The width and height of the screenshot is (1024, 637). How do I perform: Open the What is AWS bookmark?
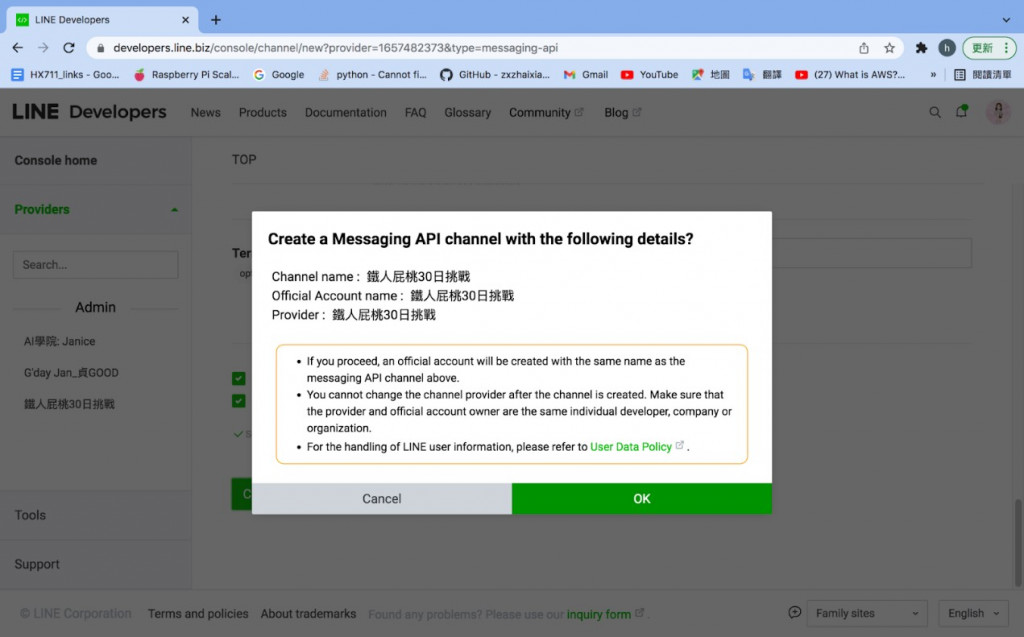pos(850,74)
